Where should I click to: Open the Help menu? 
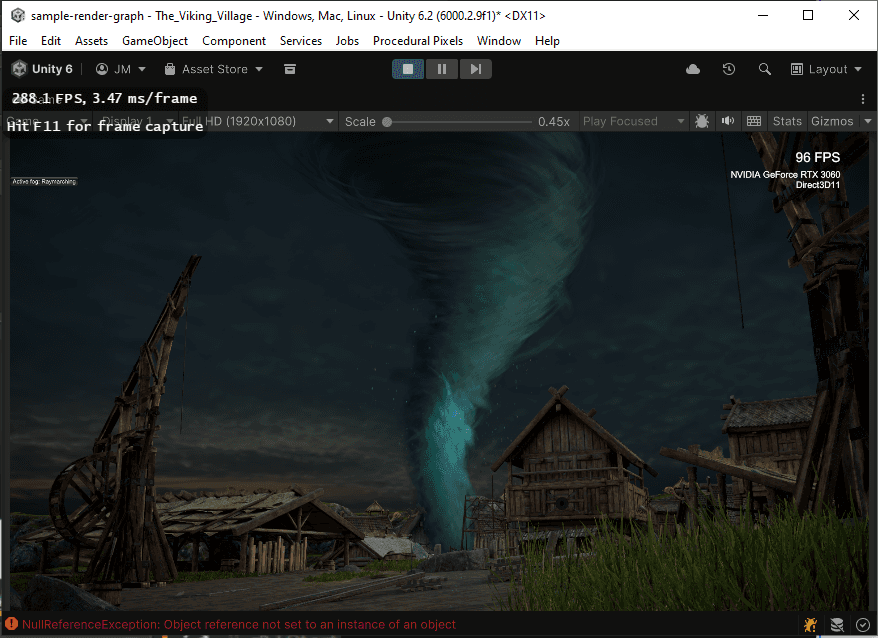547,41
